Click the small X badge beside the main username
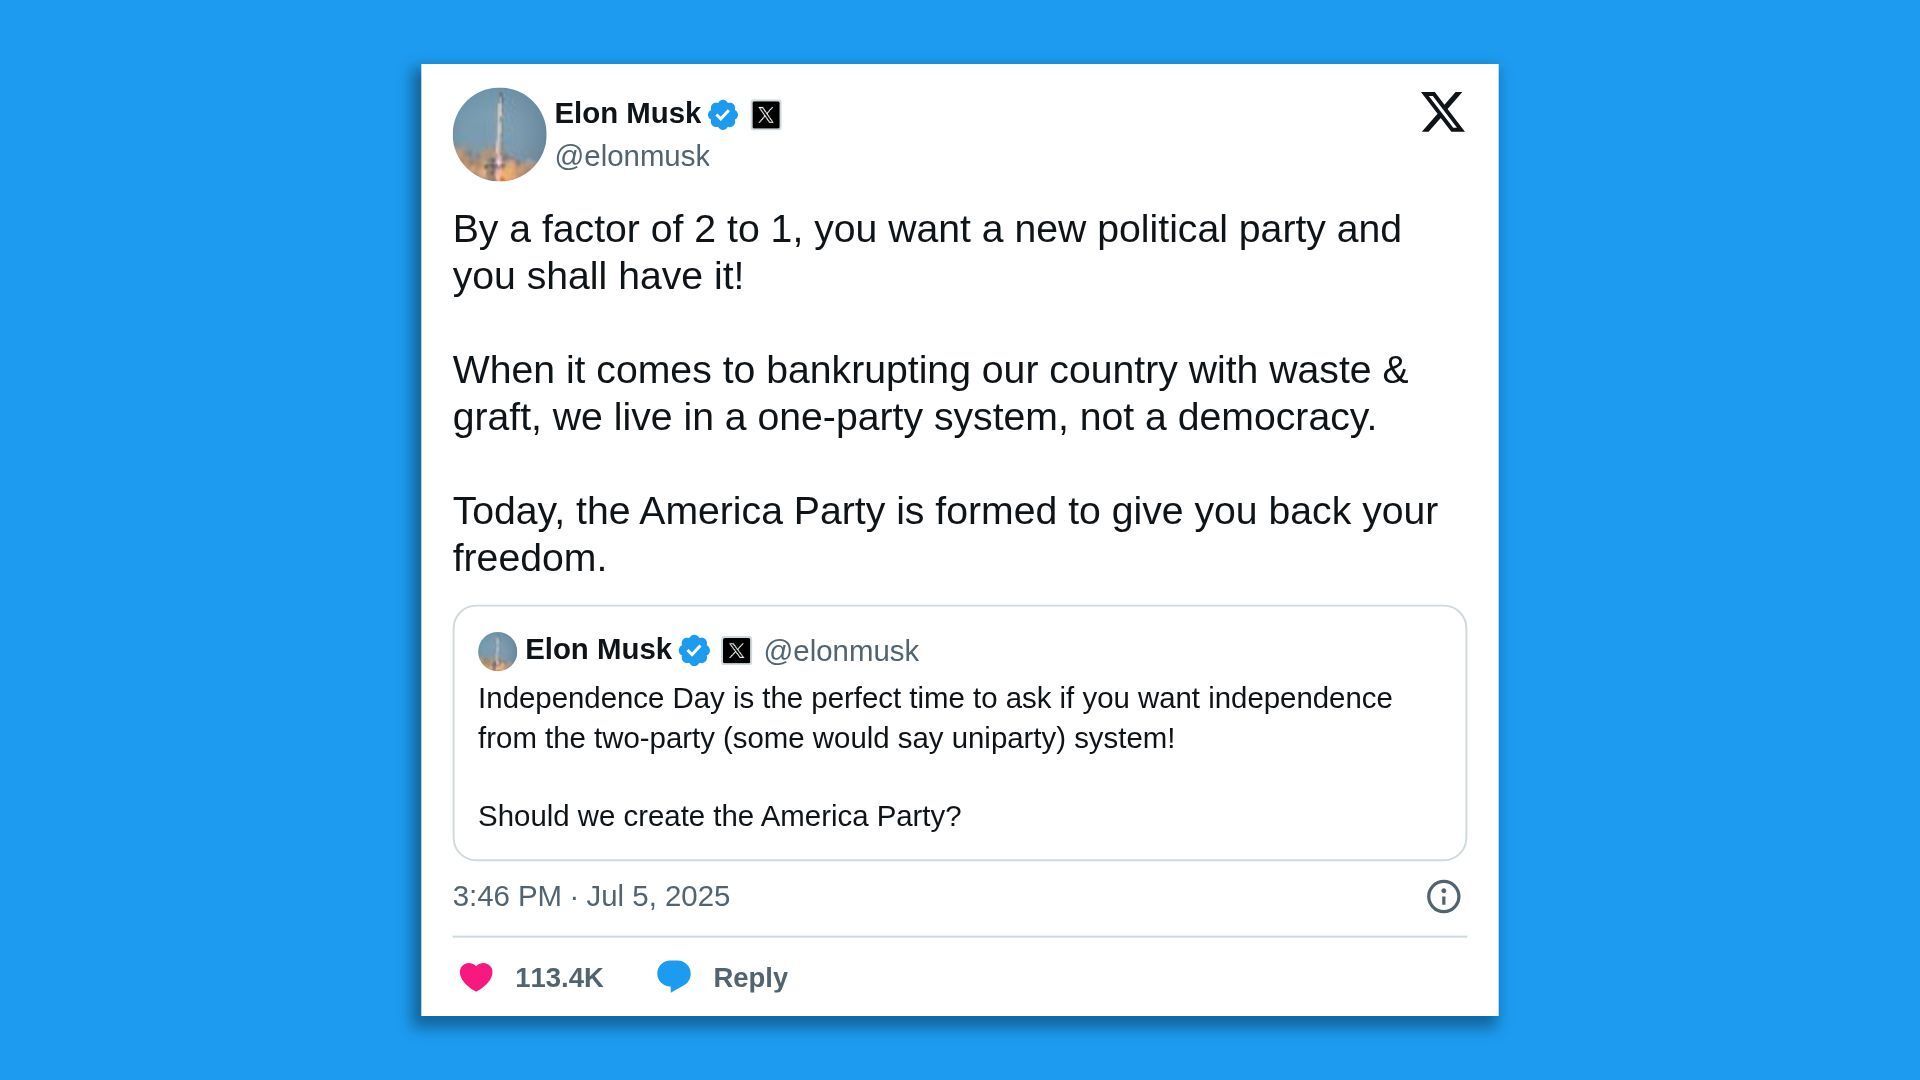Viewport: 1920px width, 1080px height. tap(765, 114)
